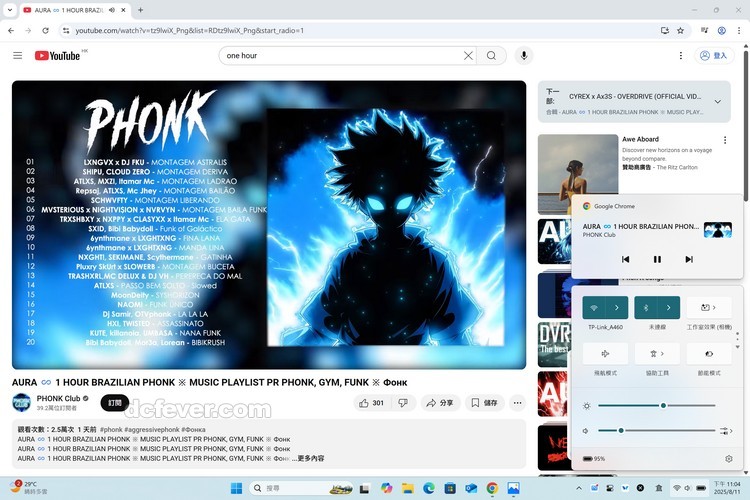Image resolution: width=750 pixels, height=500 pixels.
Task: Open Chrome's three-dot browser menu
Action: [739, 31]
